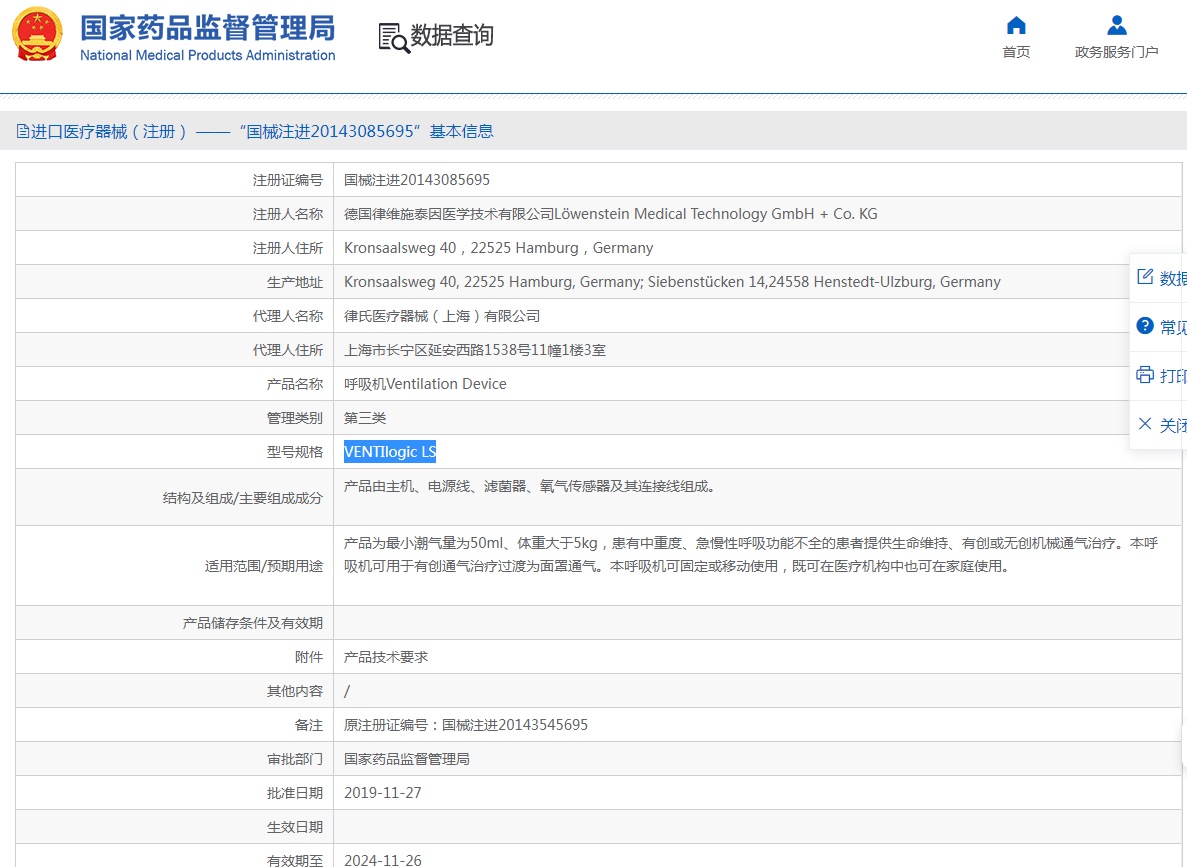Select registration number 国械注进20143085695 cell
Viewport: 1187px width, 867px height.
click(417, 180)
